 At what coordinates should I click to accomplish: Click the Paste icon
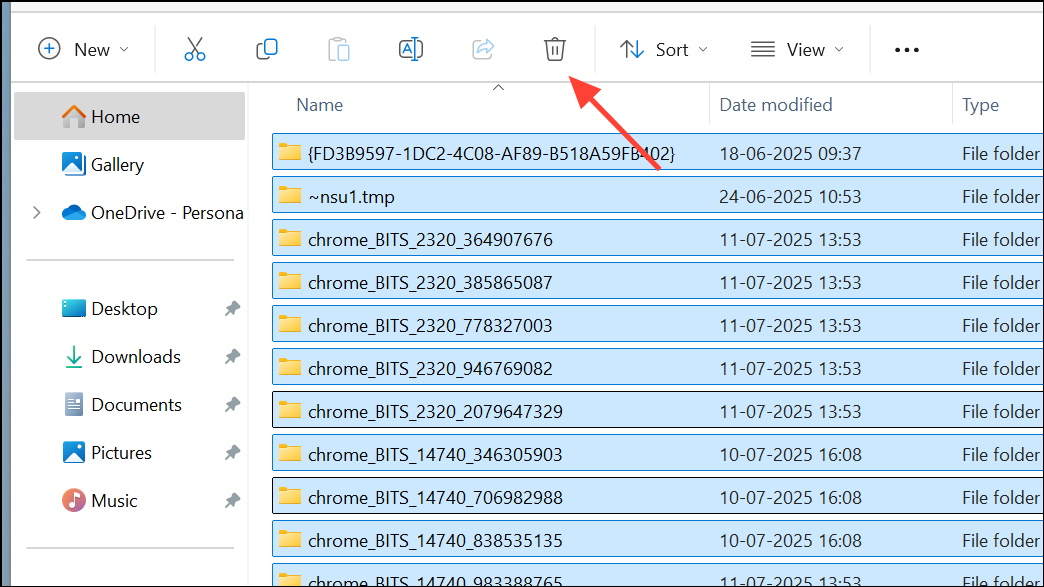[x=339, y=48]
